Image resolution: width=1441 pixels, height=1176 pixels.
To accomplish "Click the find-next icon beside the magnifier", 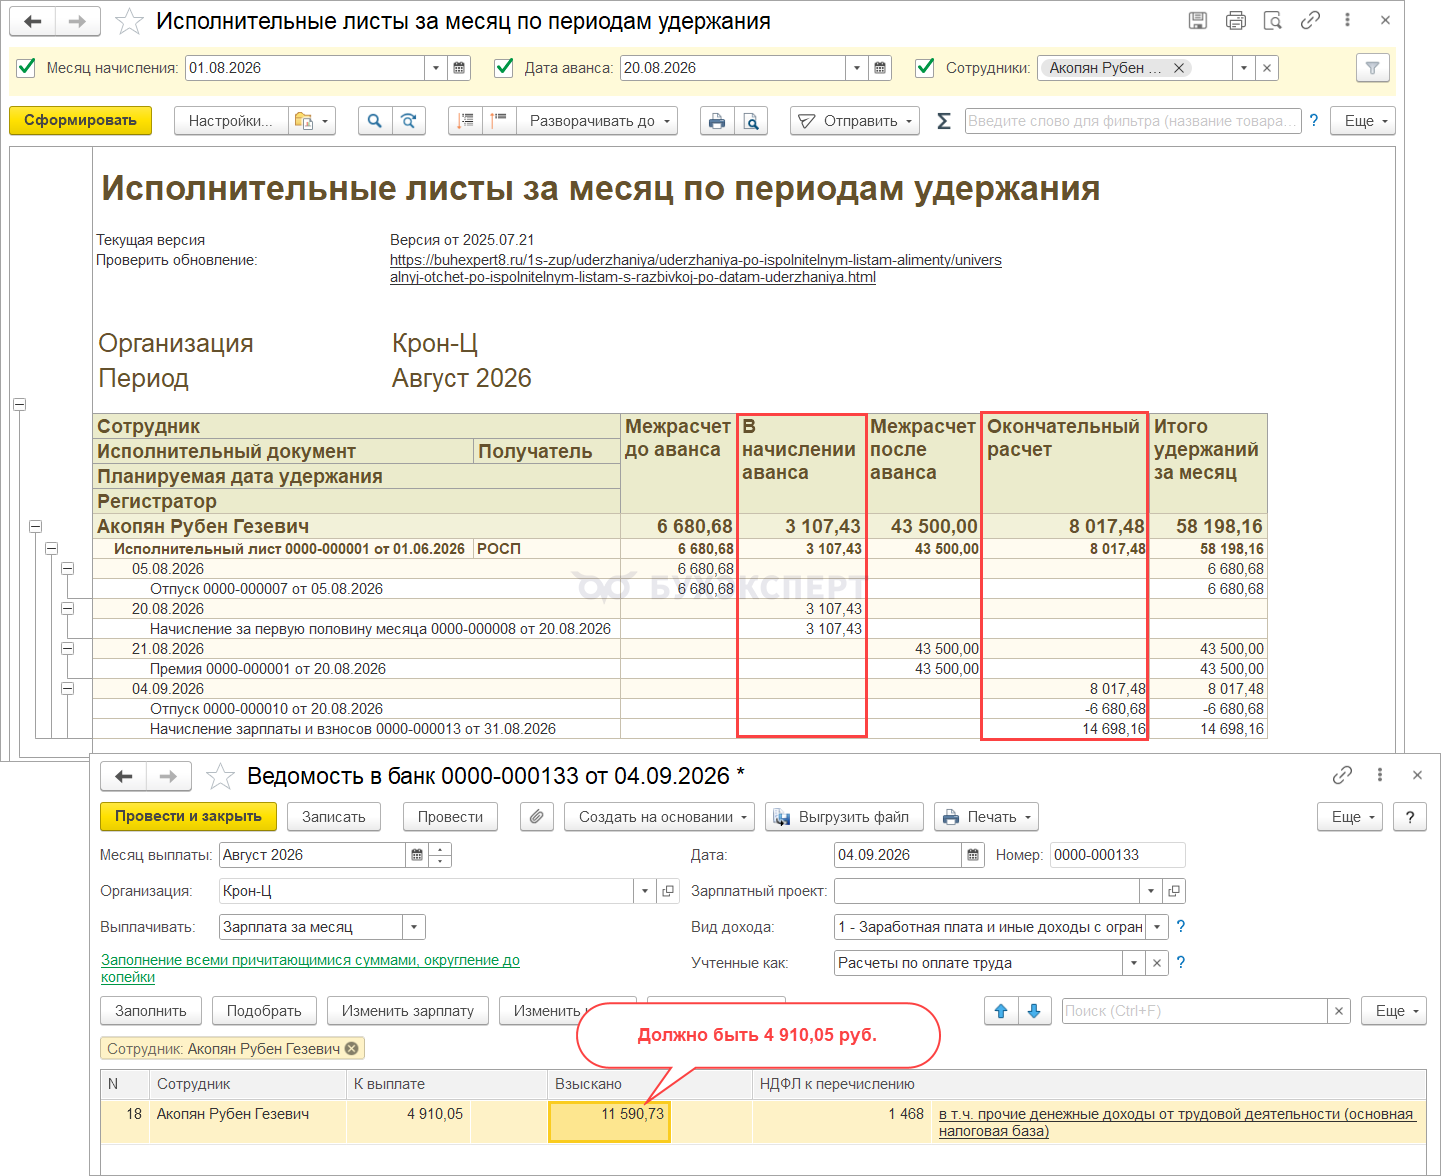I will click(409, 121).
